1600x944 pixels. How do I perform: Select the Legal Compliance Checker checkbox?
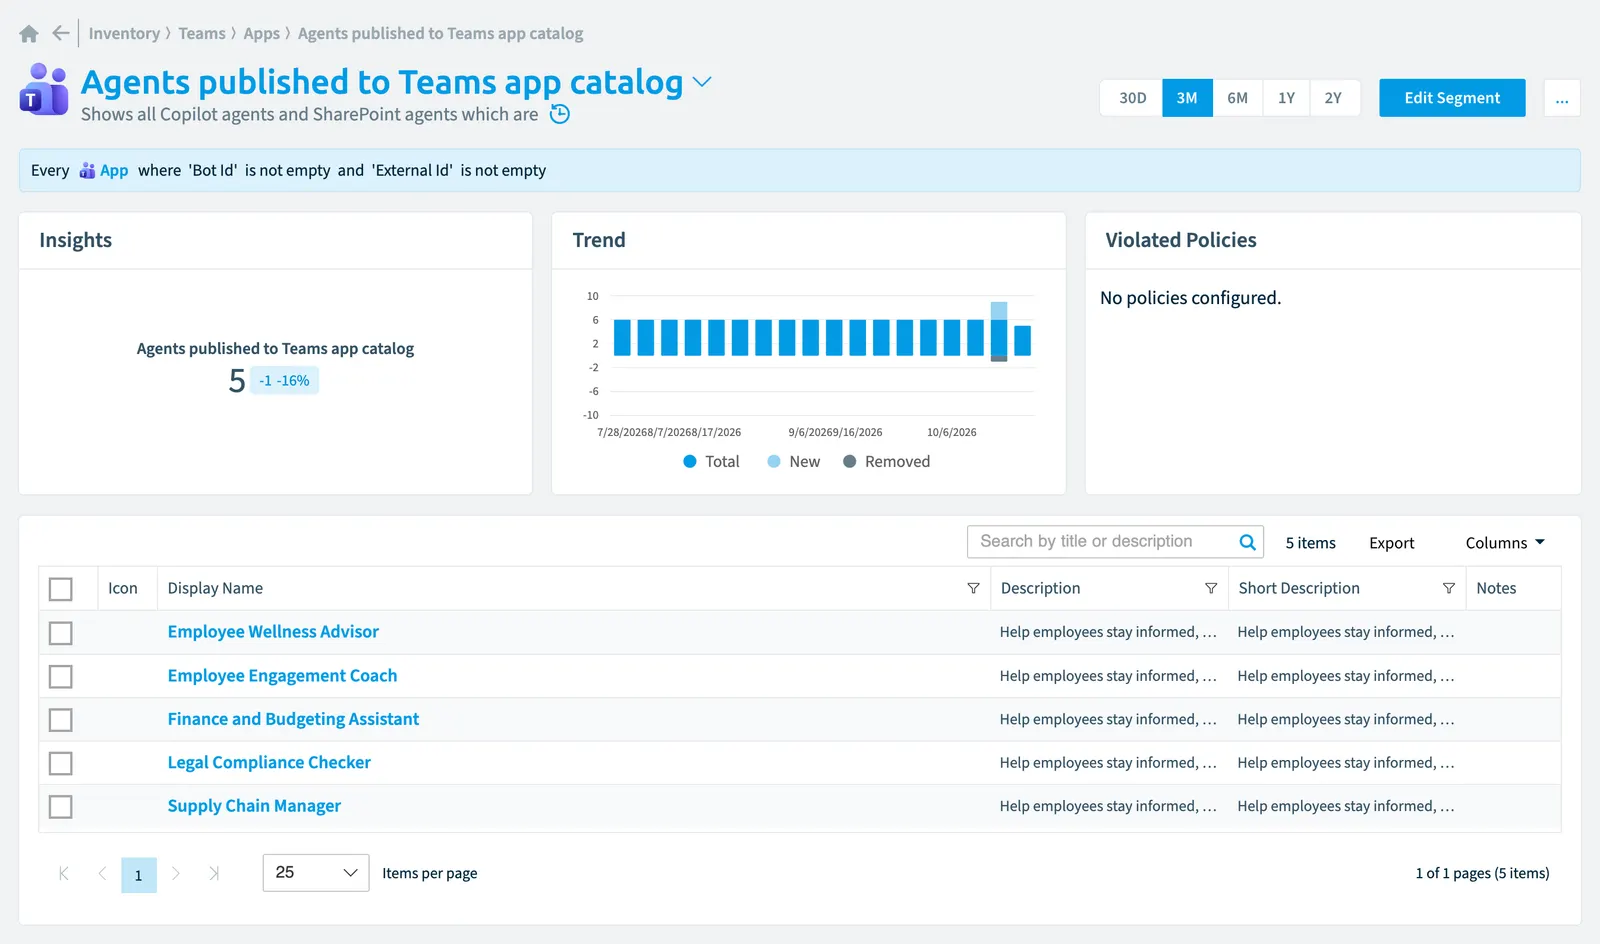click(61, 764)
